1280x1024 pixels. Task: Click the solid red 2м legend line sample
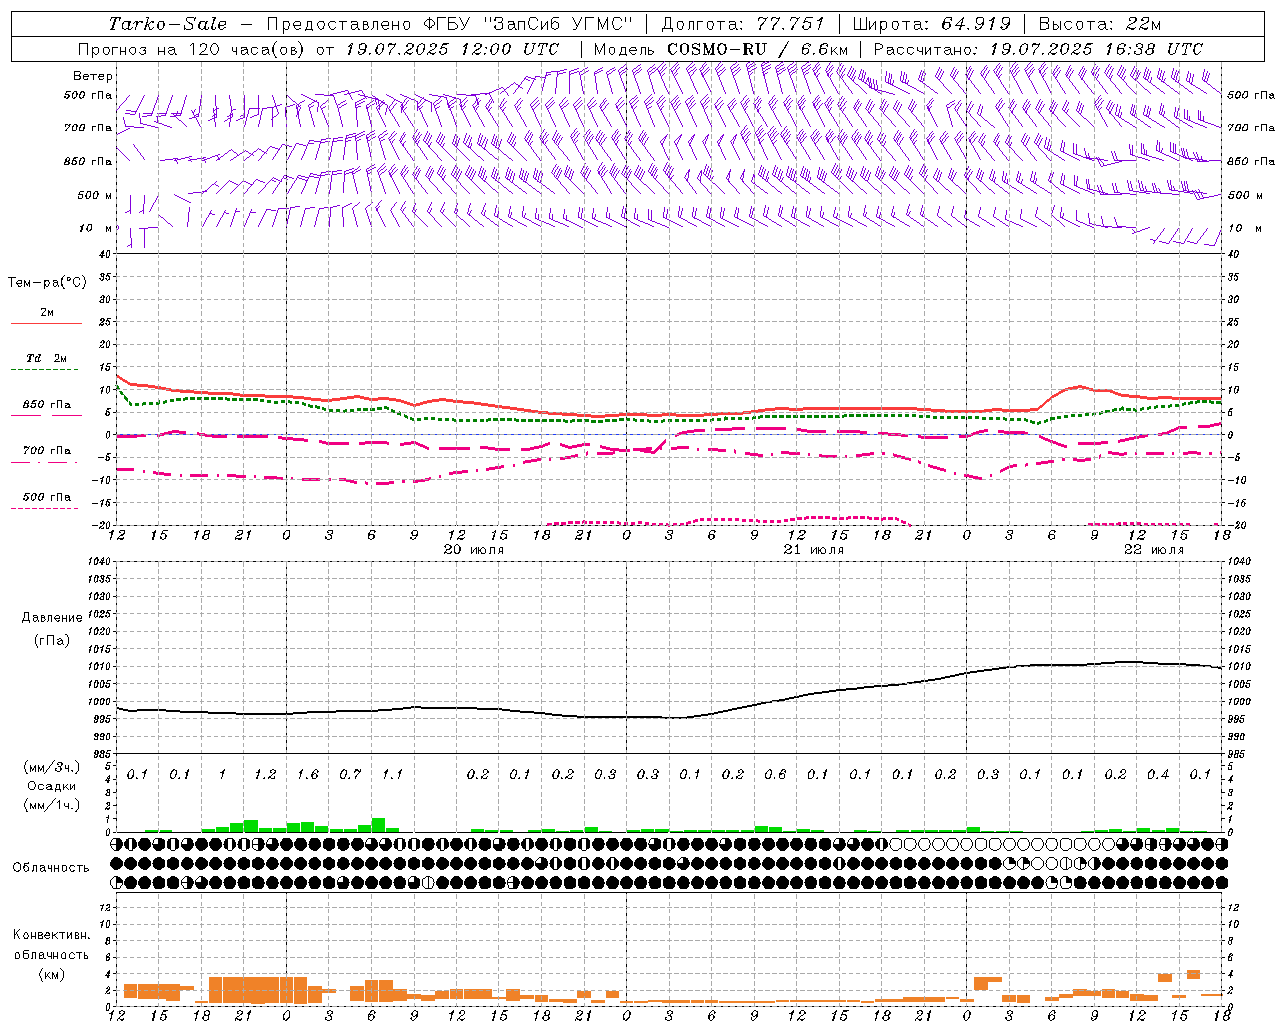[46, 324]
